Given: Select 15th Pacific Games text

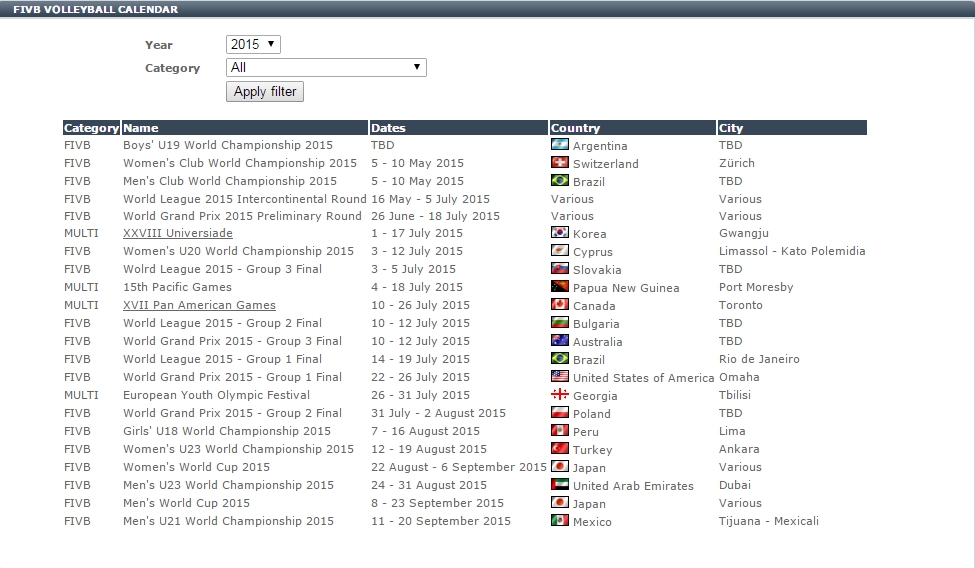Looking at the screenshot, I should coord(177,287).
